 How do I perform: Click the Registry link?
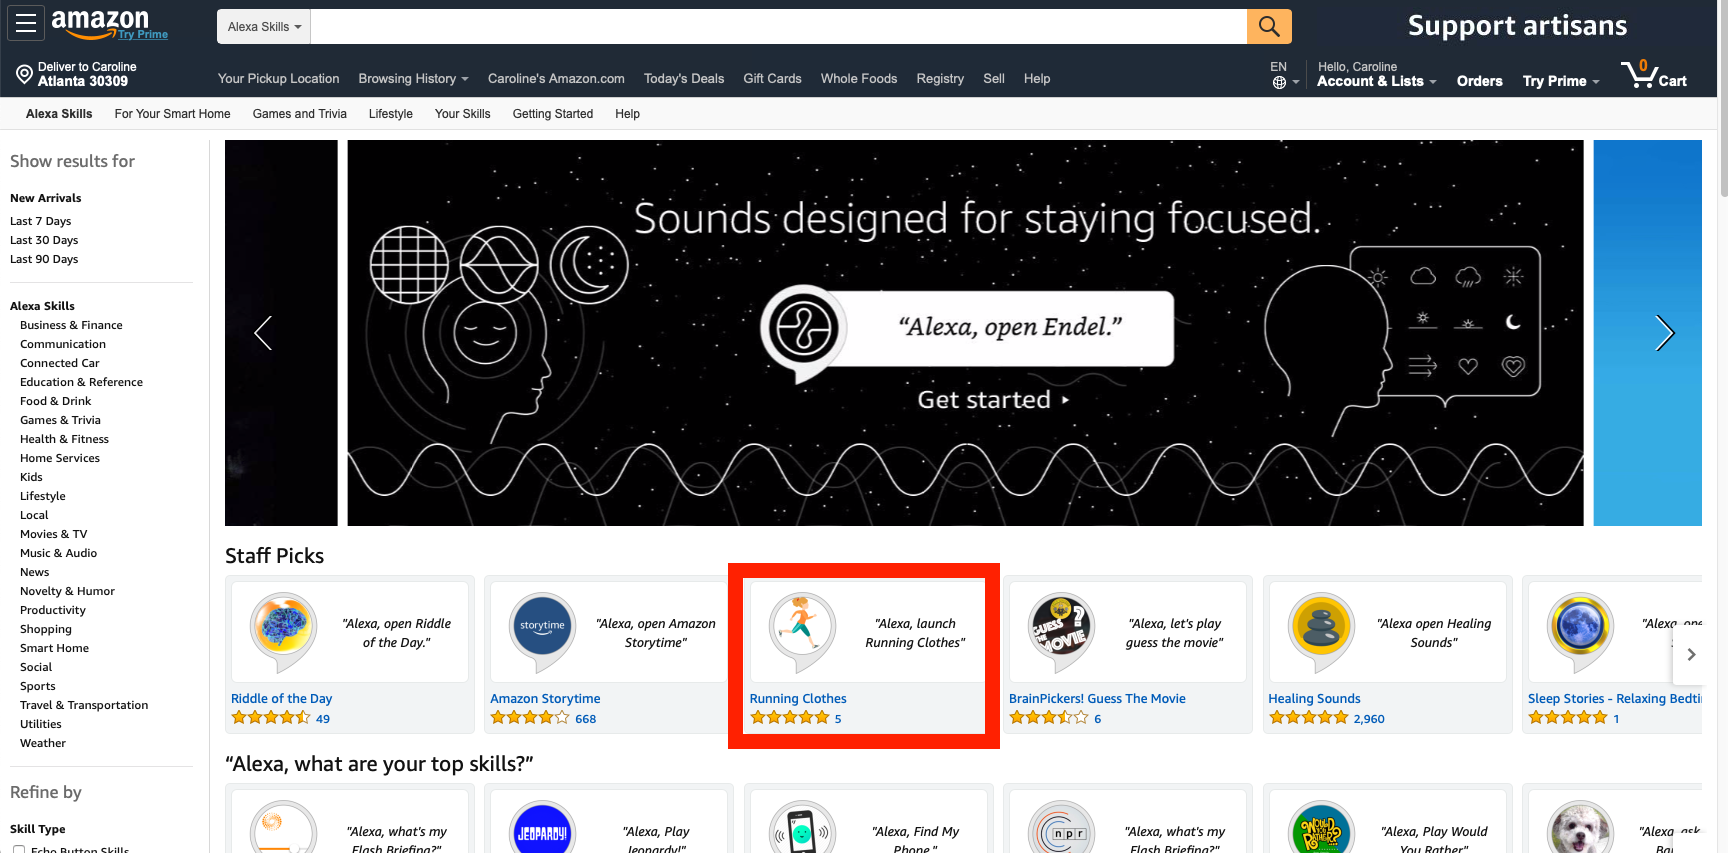pos(940,79)
